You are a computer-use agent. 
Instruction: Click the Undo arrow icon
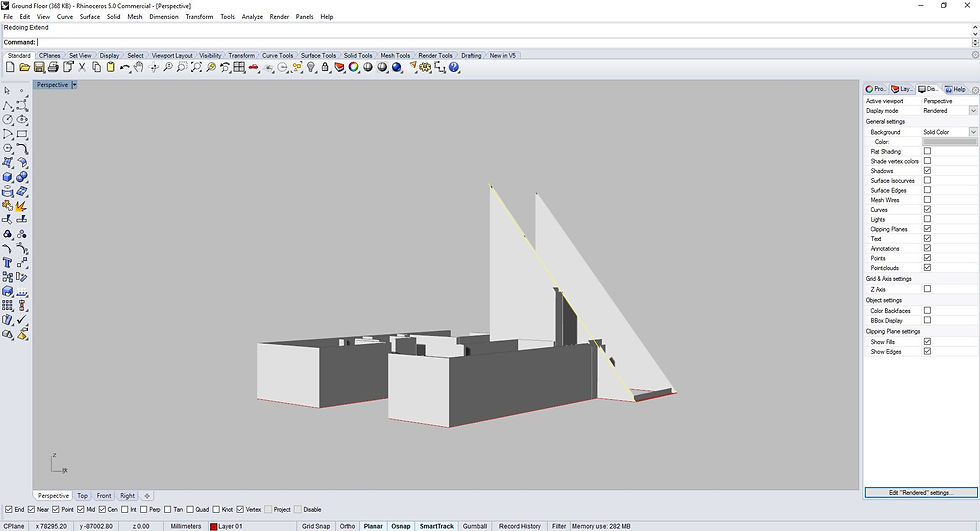125,67
